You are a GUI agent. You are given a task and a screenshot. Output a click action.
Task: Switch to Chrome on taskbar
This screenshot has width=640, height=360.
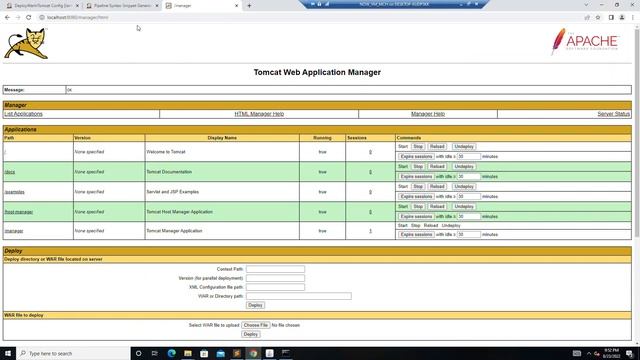(x=253, y=353)
